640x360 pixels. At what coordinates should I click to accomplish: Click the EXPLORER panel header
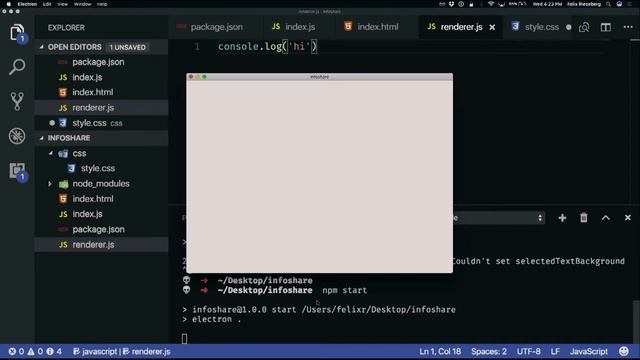(66, 28)
